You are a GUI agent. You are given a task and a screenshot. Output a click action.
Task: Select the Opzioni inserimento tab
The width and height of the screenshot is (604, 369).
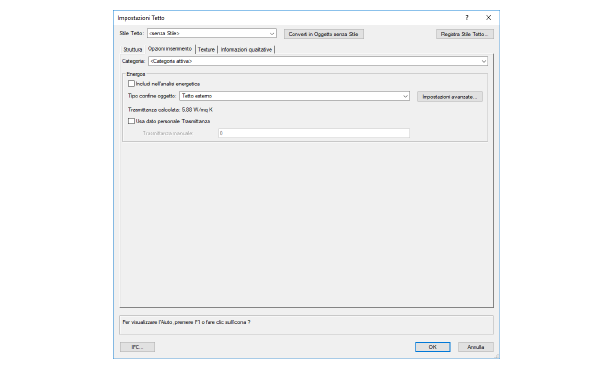[x=170, y=49]
